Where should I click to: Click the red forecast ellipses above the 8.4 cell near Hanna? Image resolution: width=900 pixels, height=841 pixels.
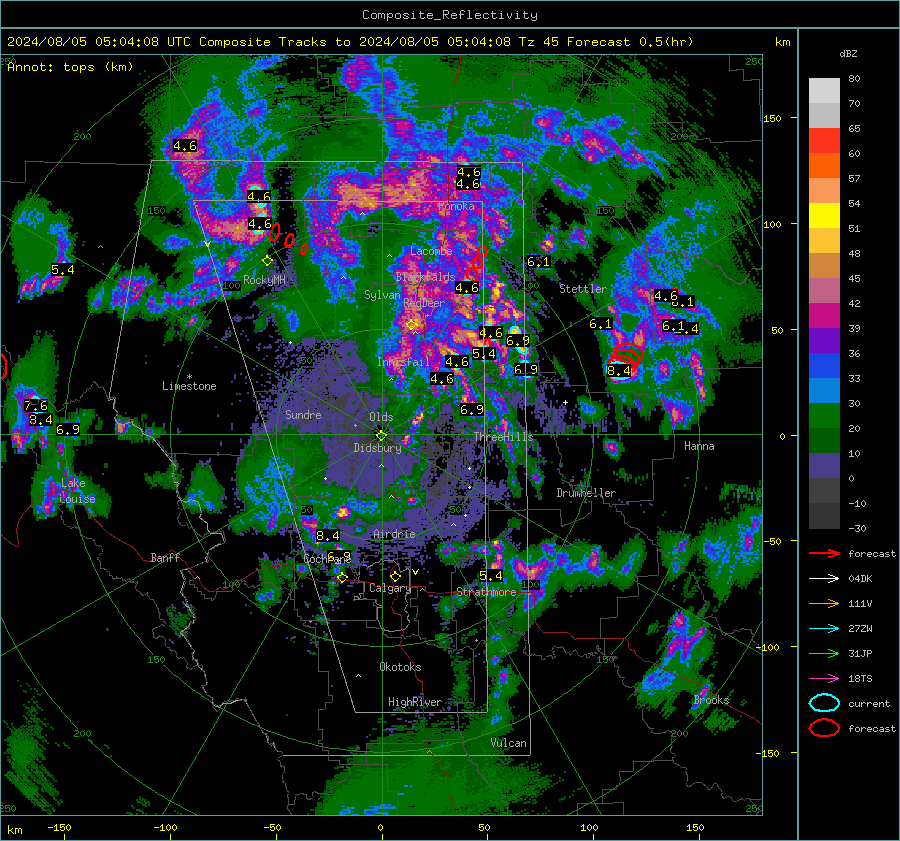coord(626,354)
